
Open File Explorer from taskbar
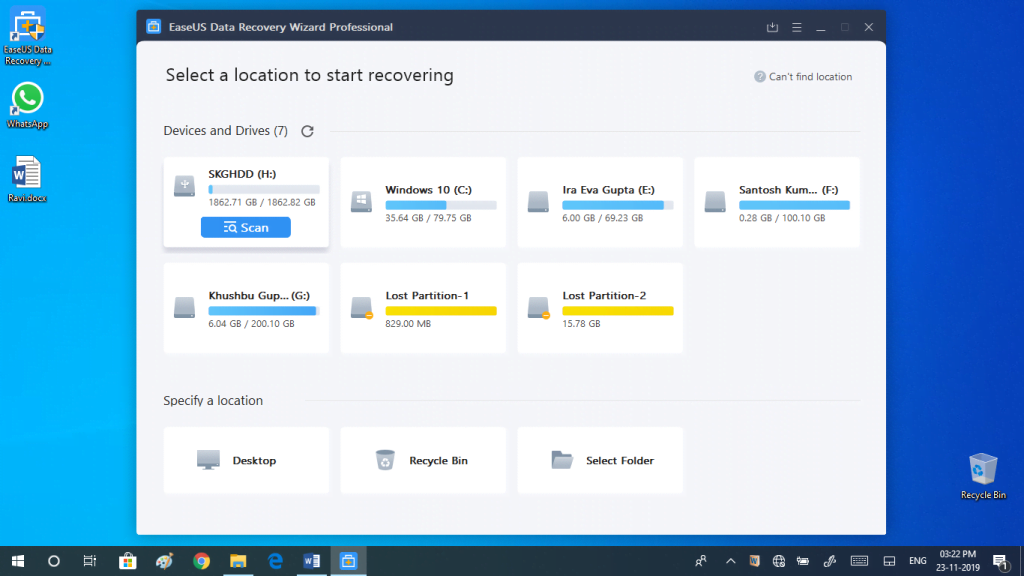click(238, 561)
